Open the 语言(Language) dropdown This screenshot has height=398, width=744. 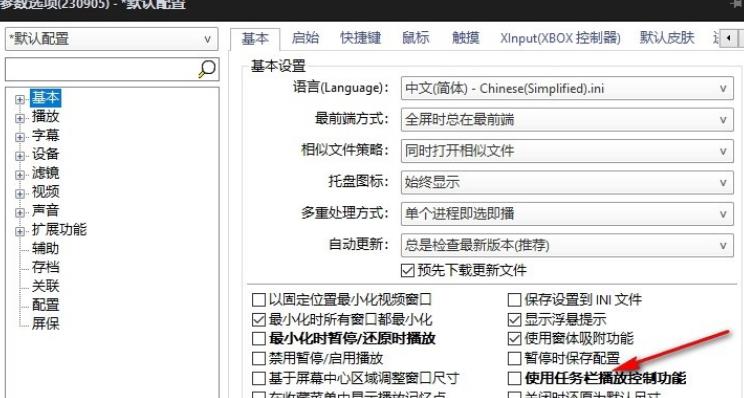click(x=567, y=88)
